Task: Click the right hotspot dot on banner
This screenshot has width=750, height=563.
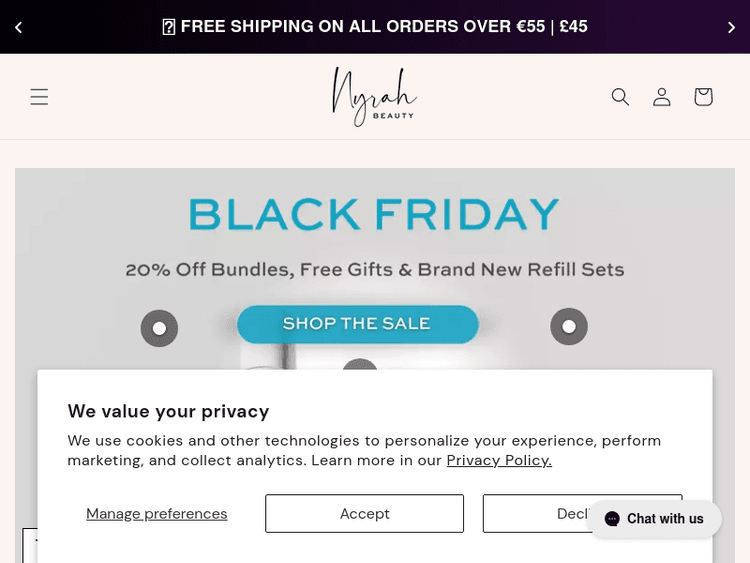Action: tap(569, 326)
